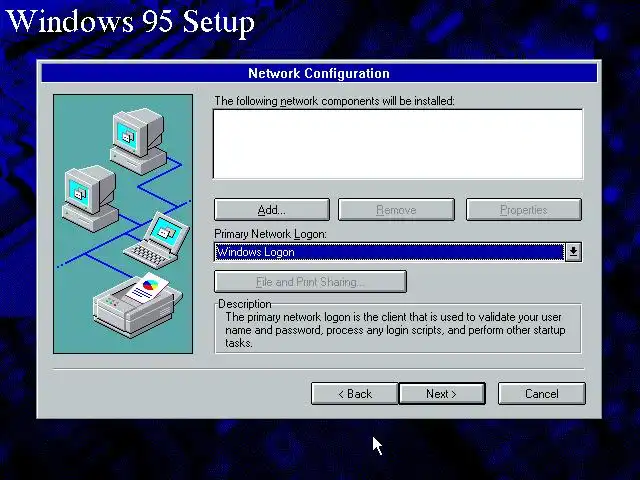Click the Add... button
Screen dimensions: 640x480
(271, 210)
